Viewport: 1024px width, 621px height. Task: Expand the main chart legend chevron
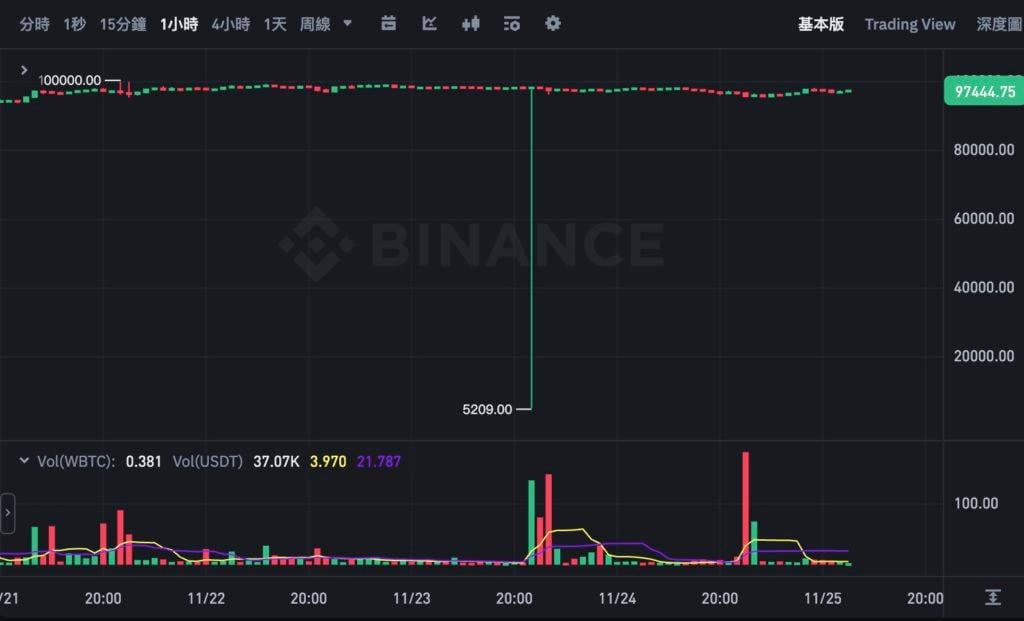tap(24, 70)
